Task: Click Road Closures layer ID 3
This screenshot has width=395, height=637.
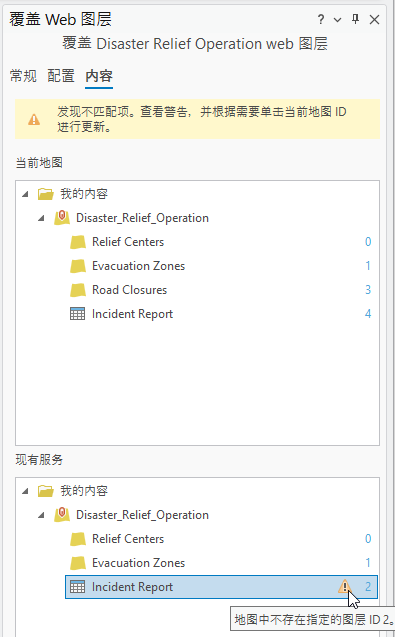Action: click(x=368, y=290)
